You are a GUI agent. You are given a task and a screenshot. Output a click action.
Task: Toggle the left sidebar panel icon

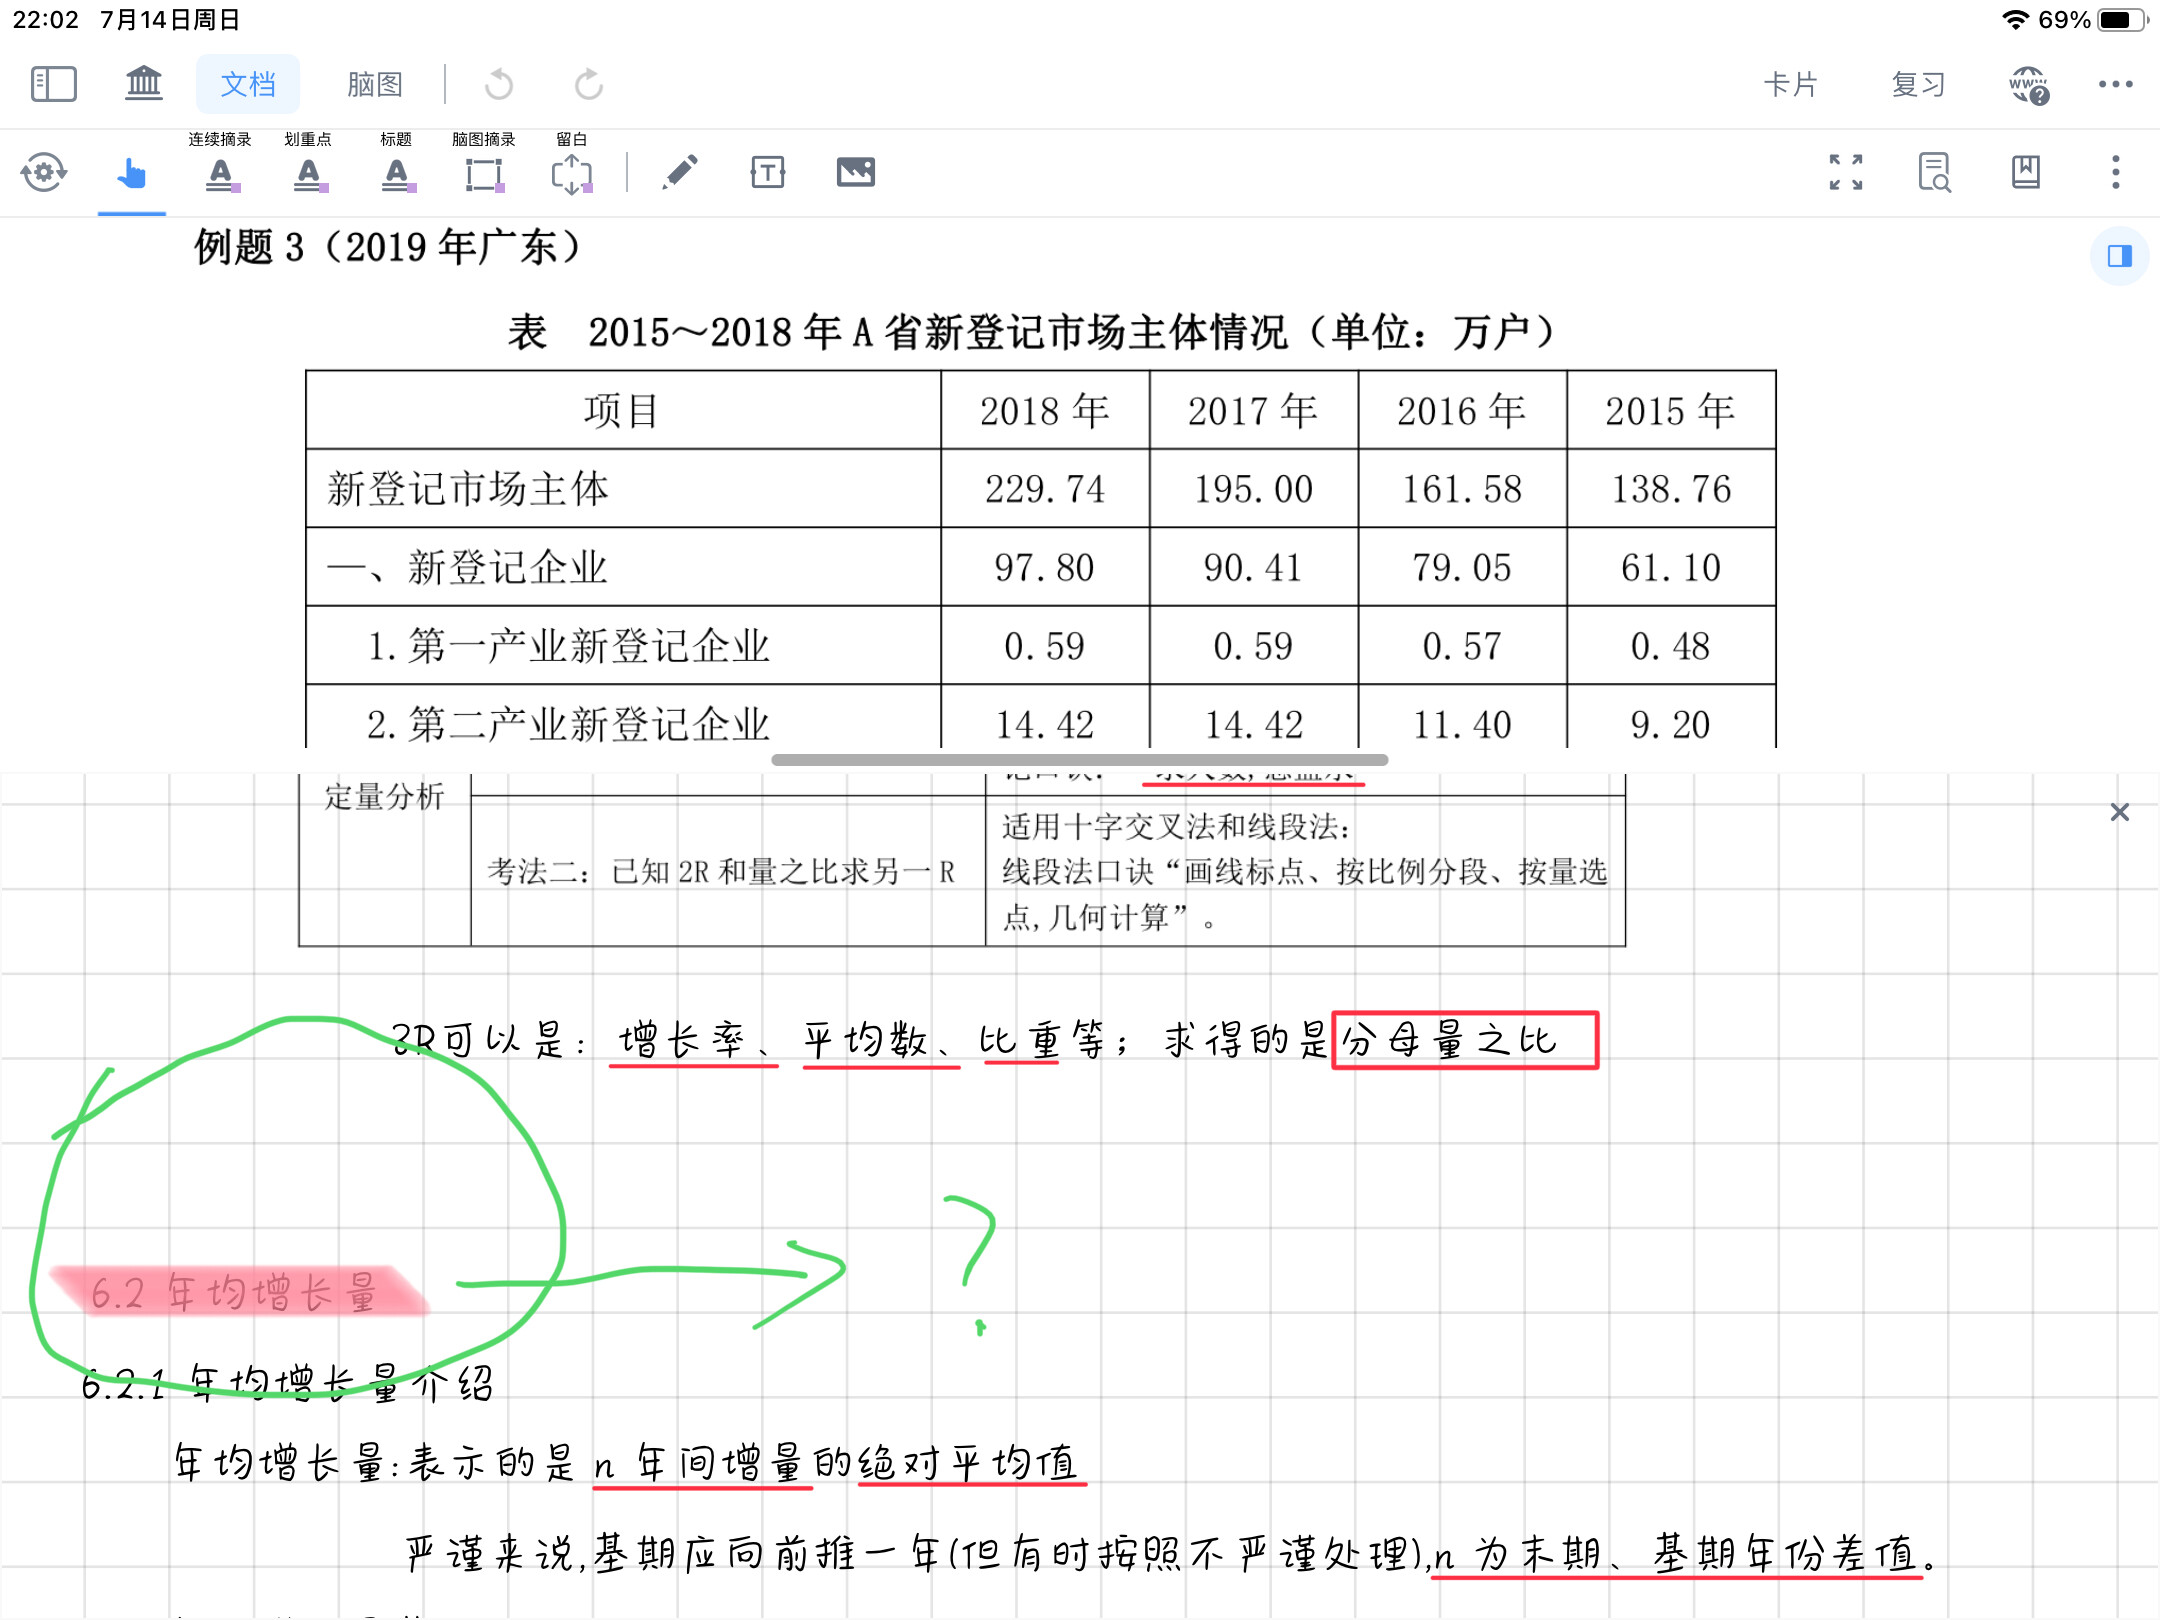(x=54, y=84)
